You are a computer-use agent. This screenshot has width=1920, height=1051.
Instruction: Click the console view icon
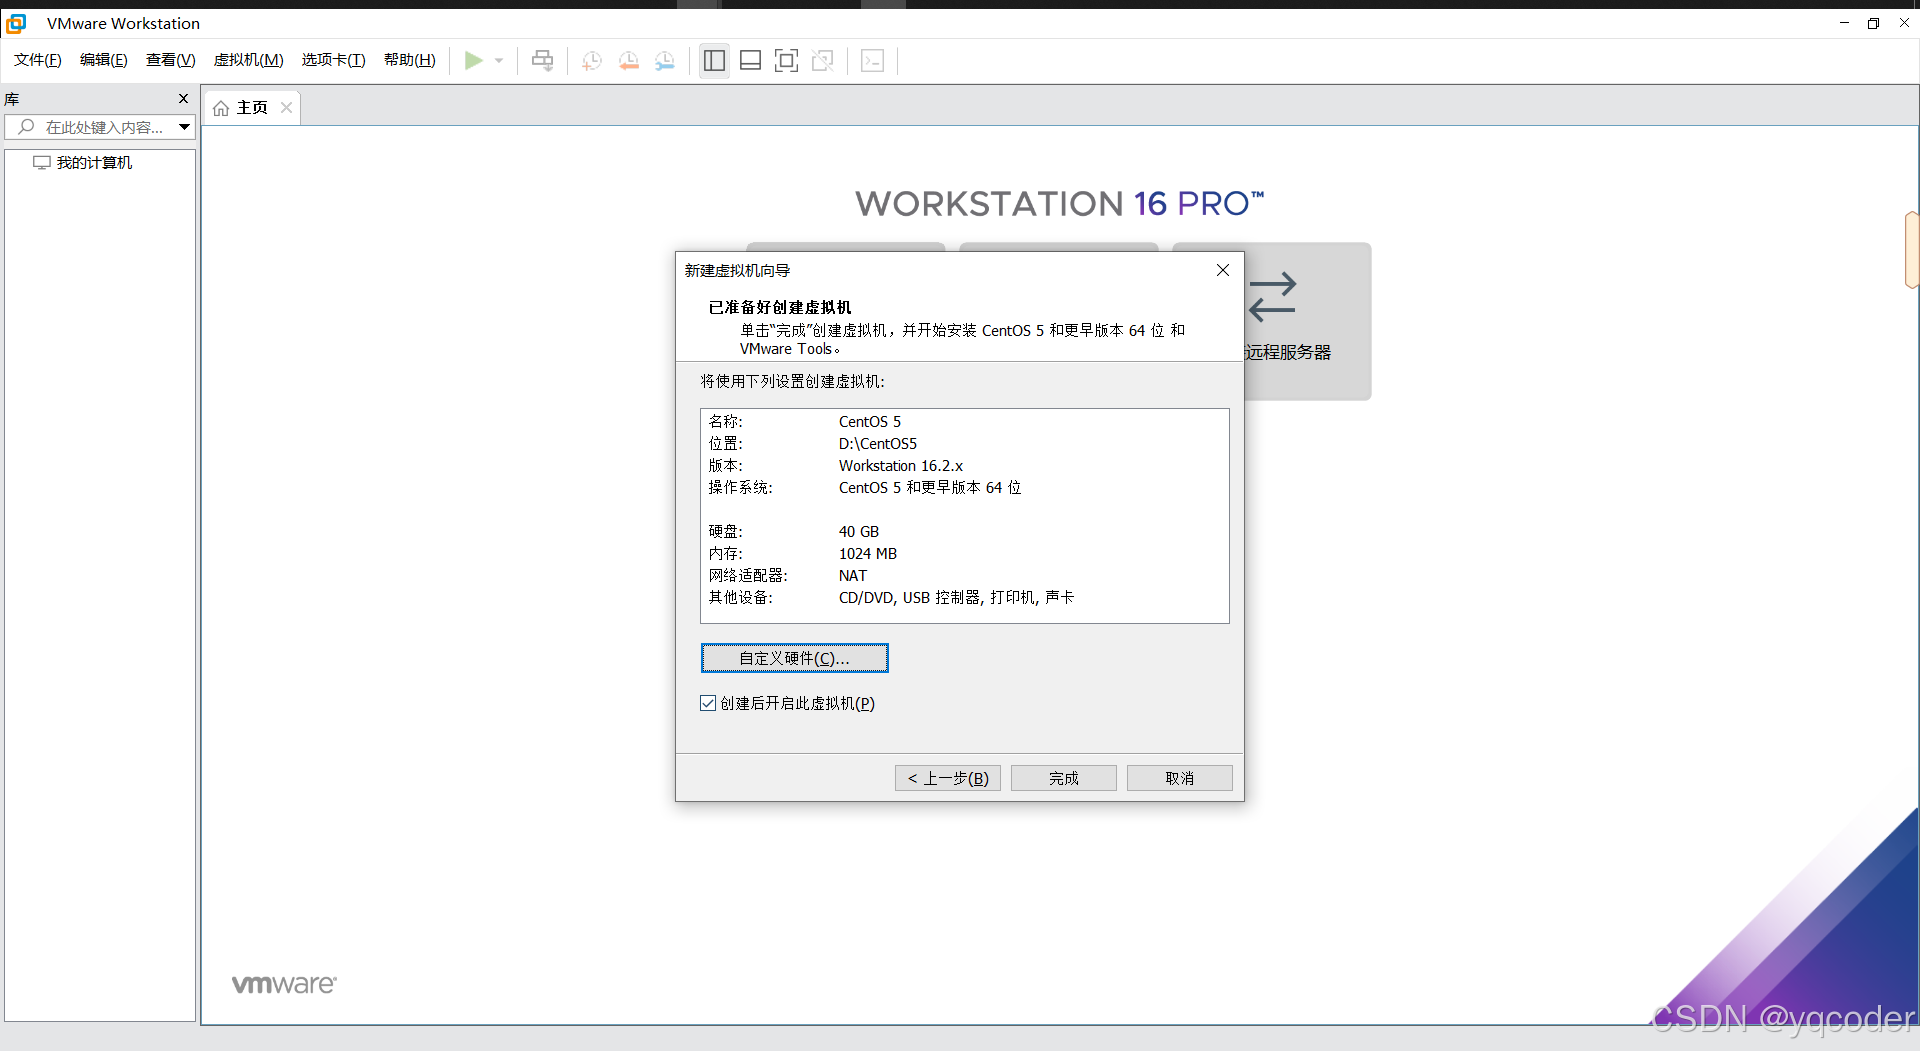click(x=873, y=61)
